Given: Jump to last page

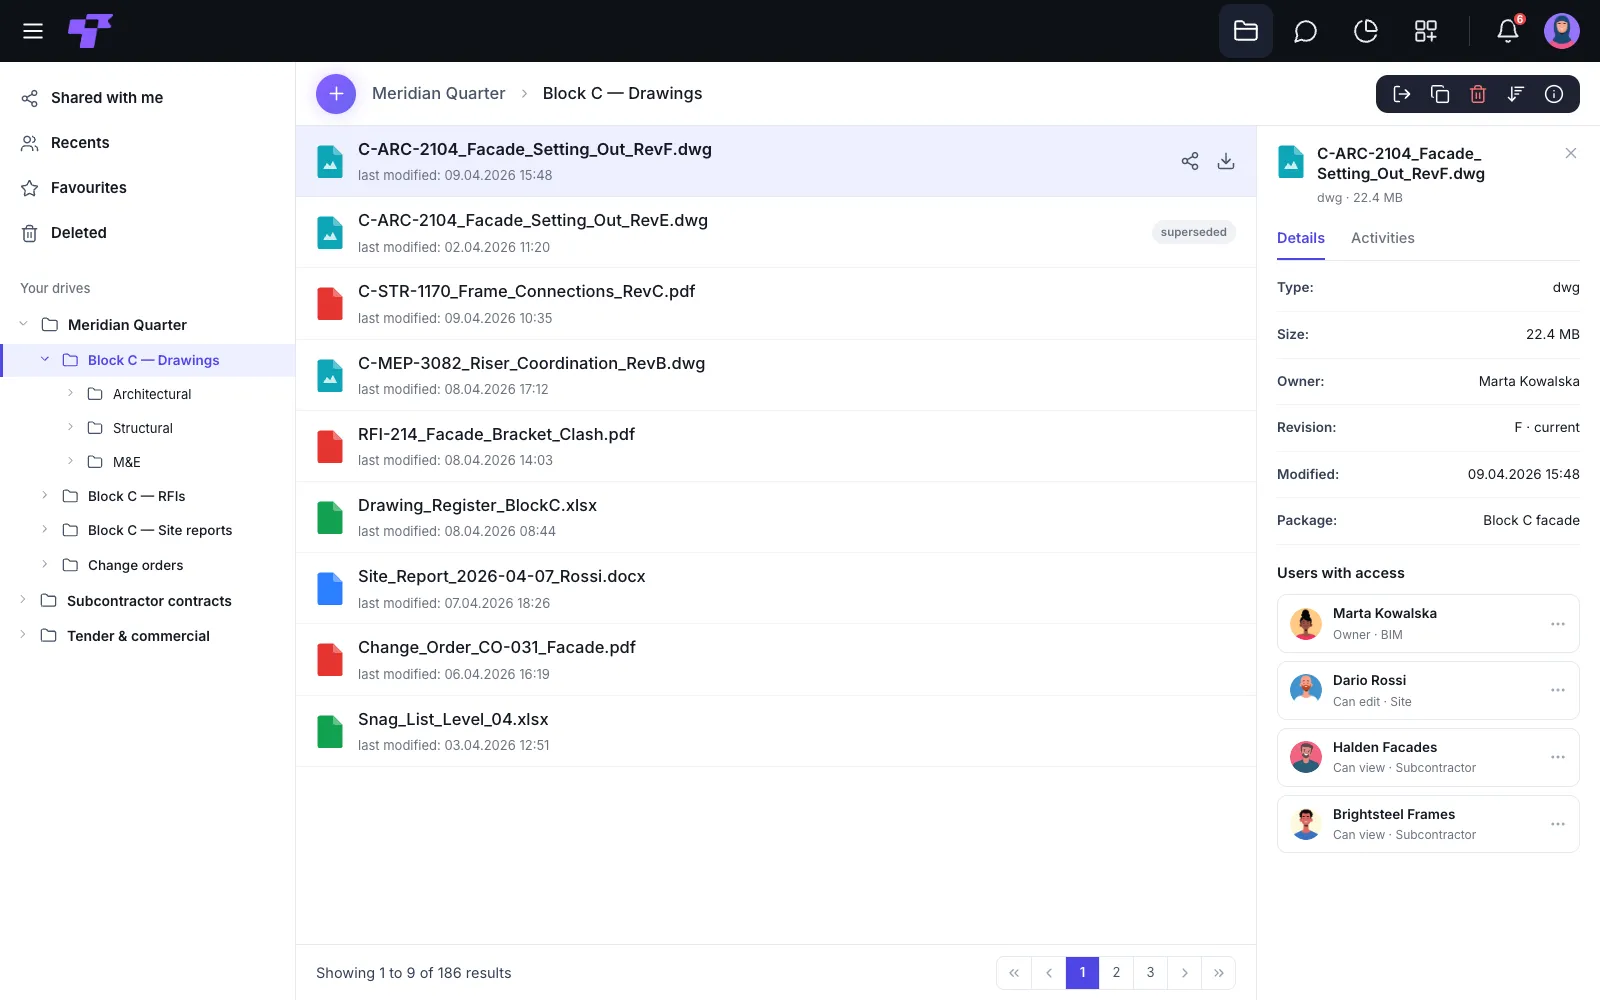Looking at the screenshot, I should tap(1218, 973).
